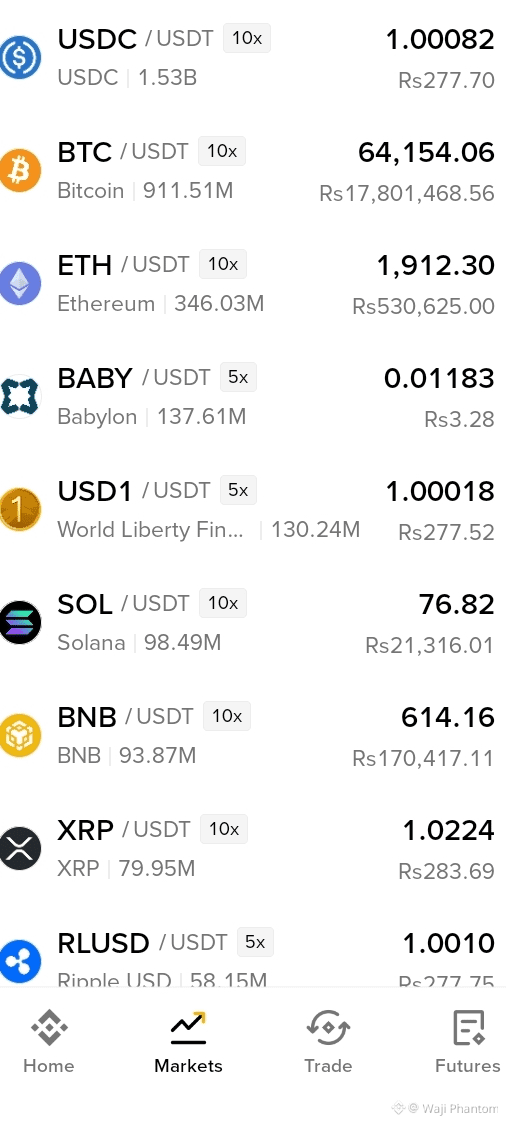506x1124 pixels.
Task: Tap the Solana logo icon
Action: click(19, 623)
